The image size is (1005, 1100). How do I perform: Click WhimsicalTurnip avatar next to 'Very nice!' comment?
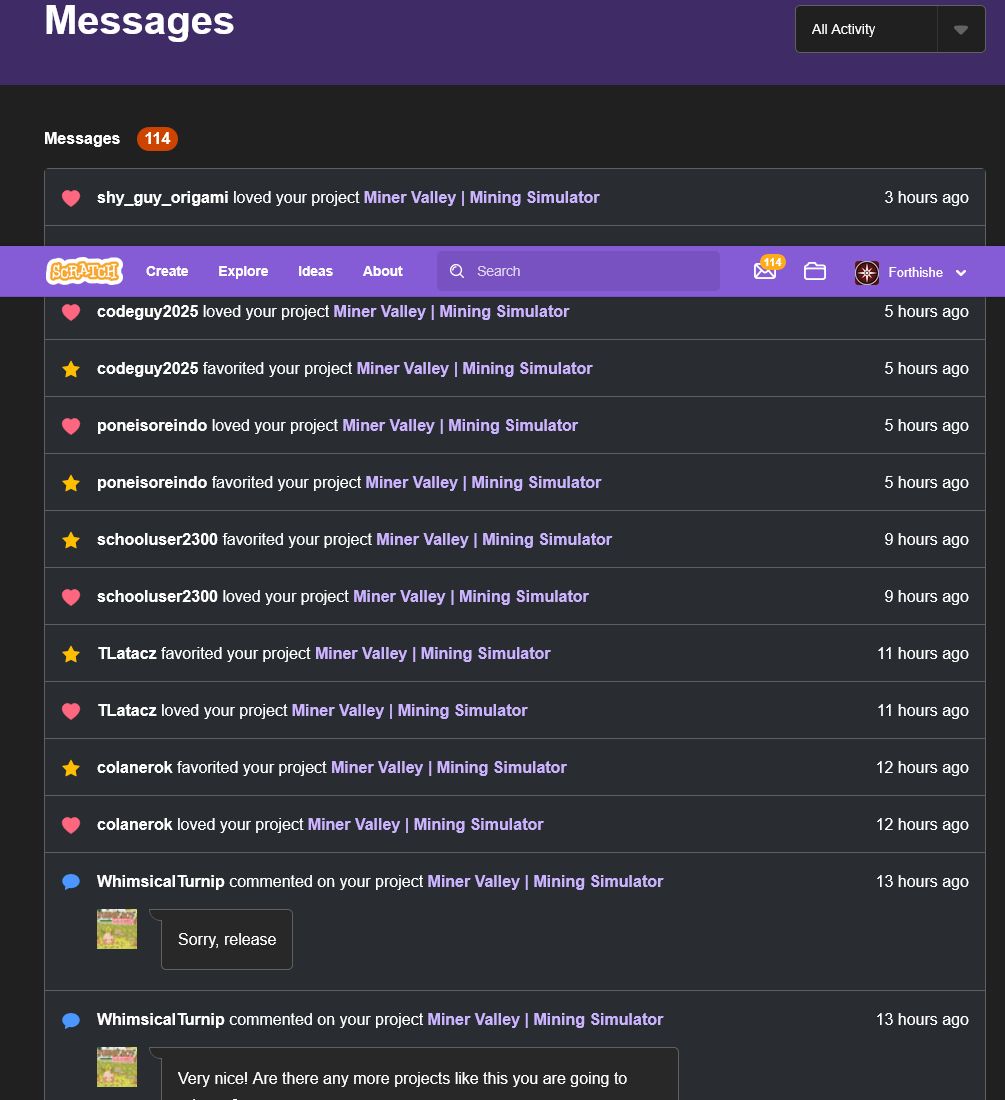pos(116,1067)
